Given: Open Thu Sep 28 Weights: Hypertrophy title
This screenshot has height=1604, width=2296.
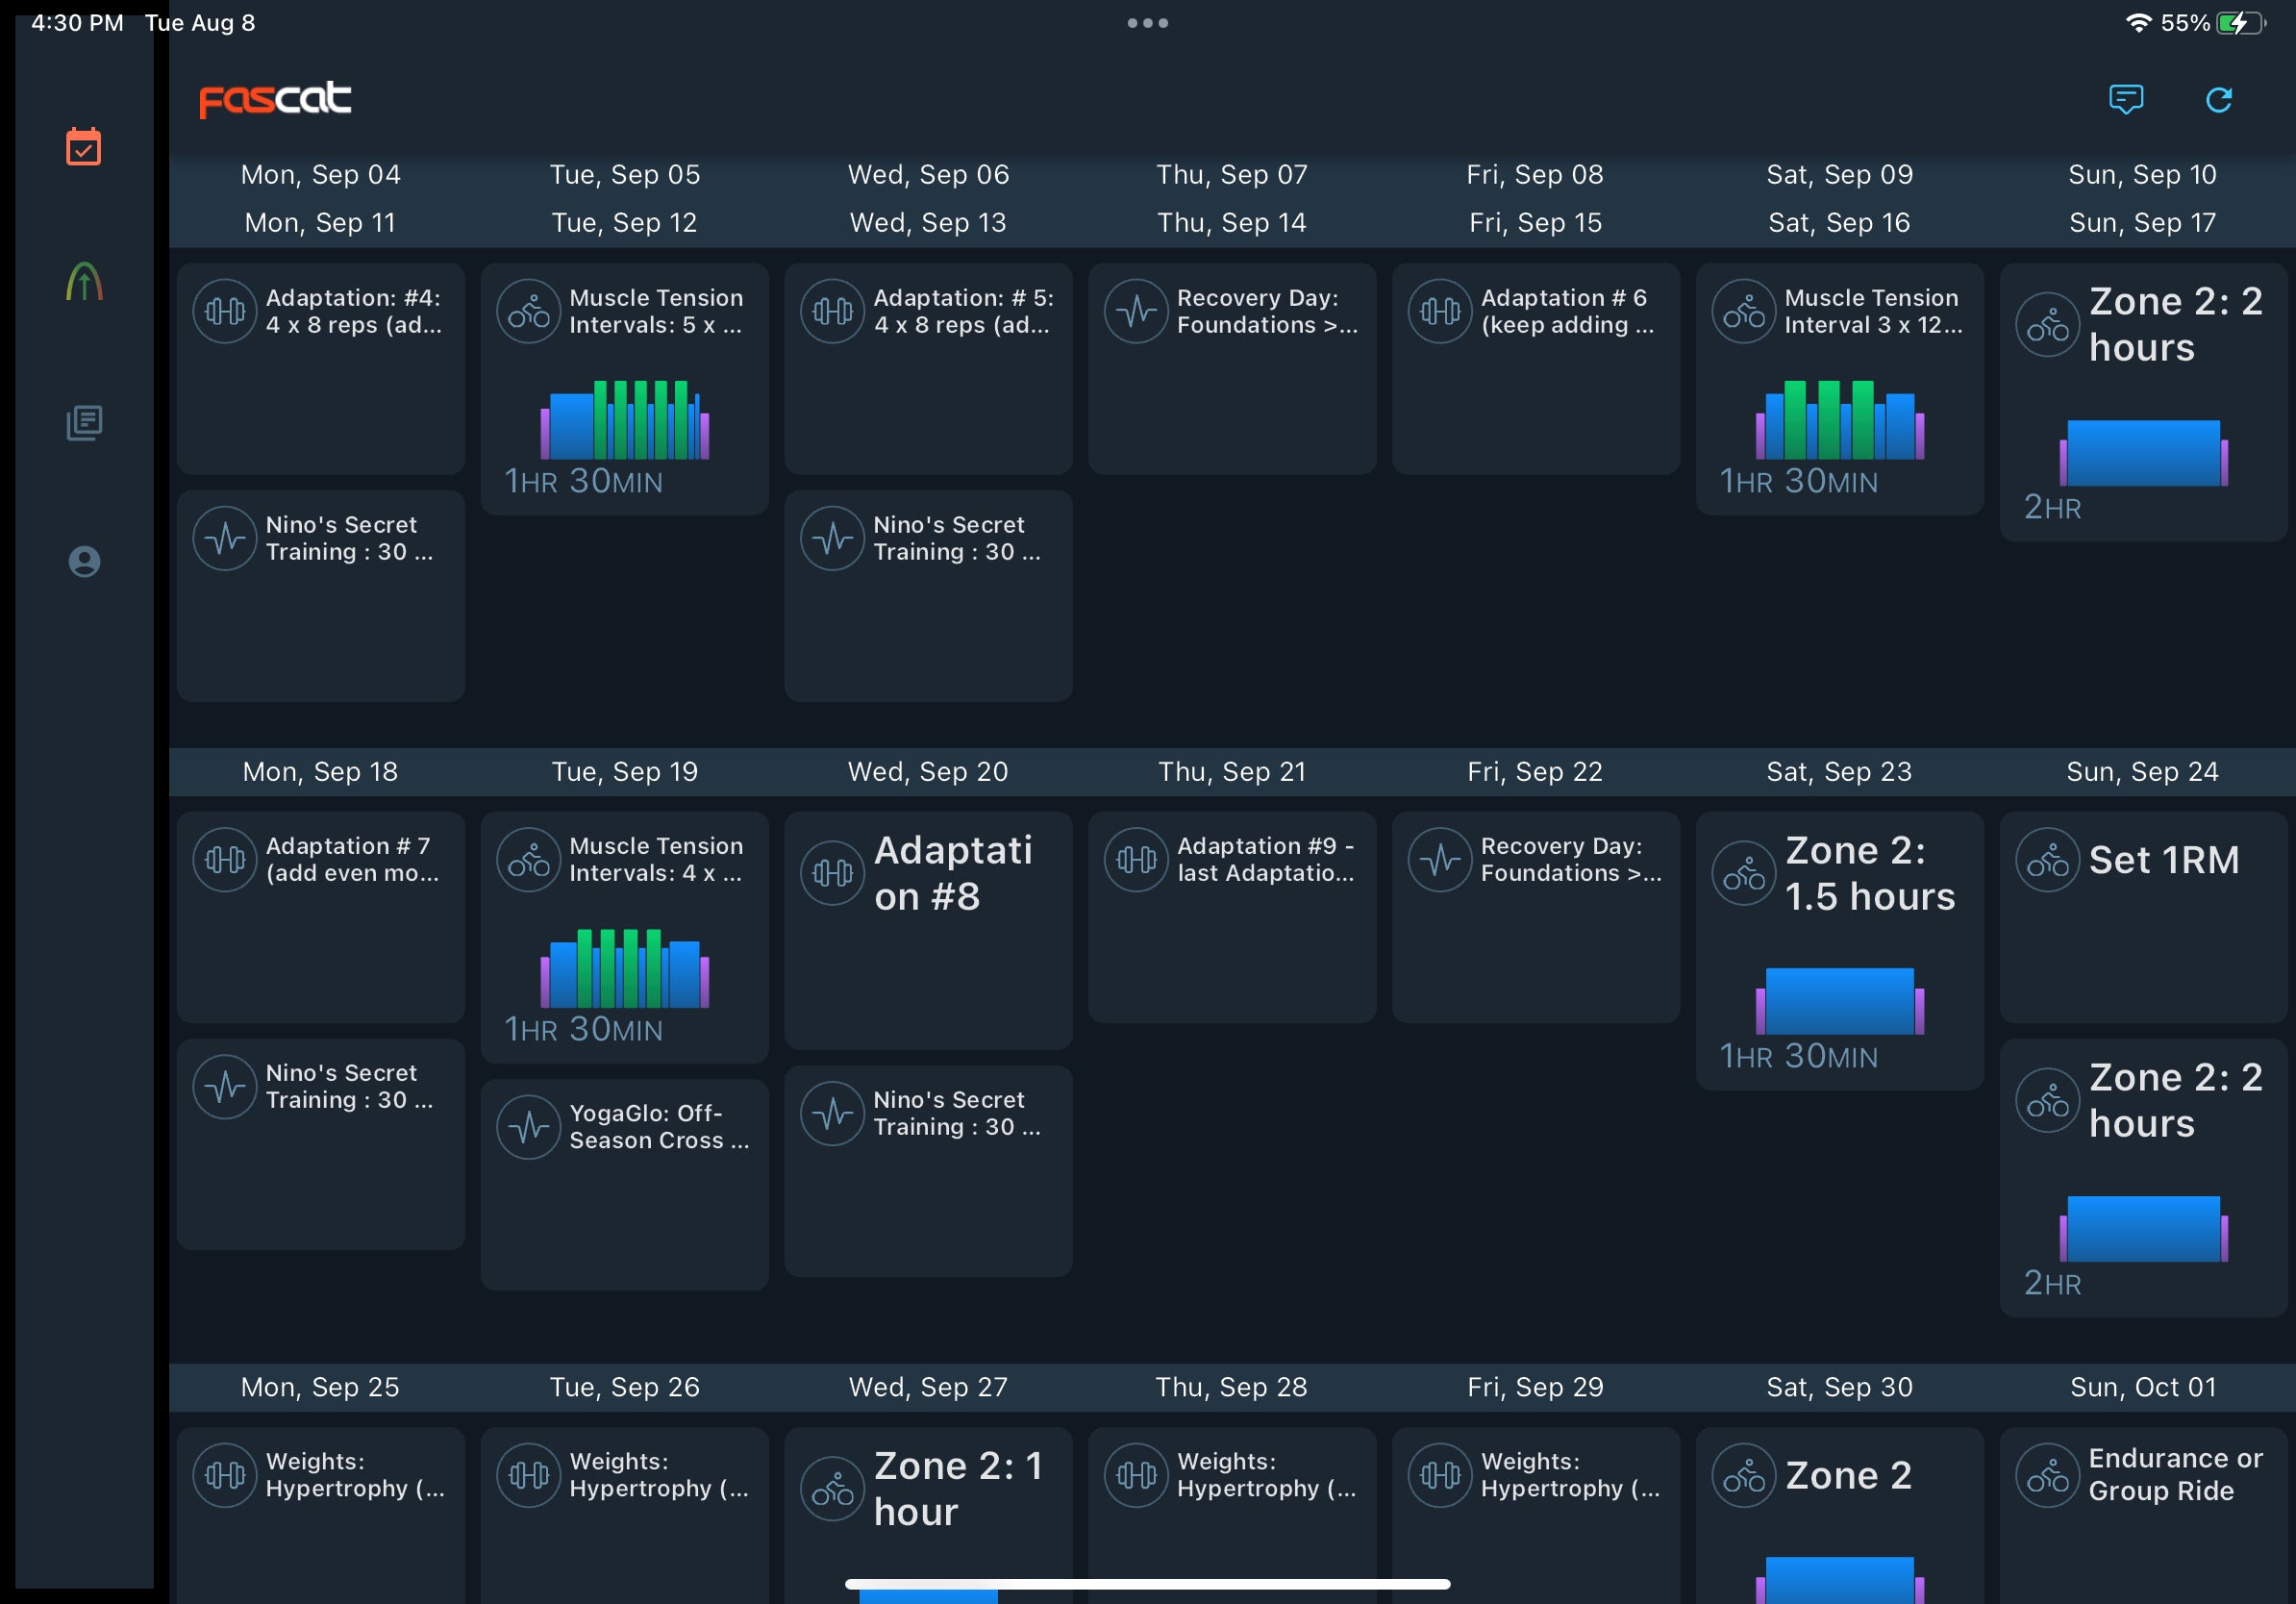Looking at the screenshot, I should 1267,1475.
